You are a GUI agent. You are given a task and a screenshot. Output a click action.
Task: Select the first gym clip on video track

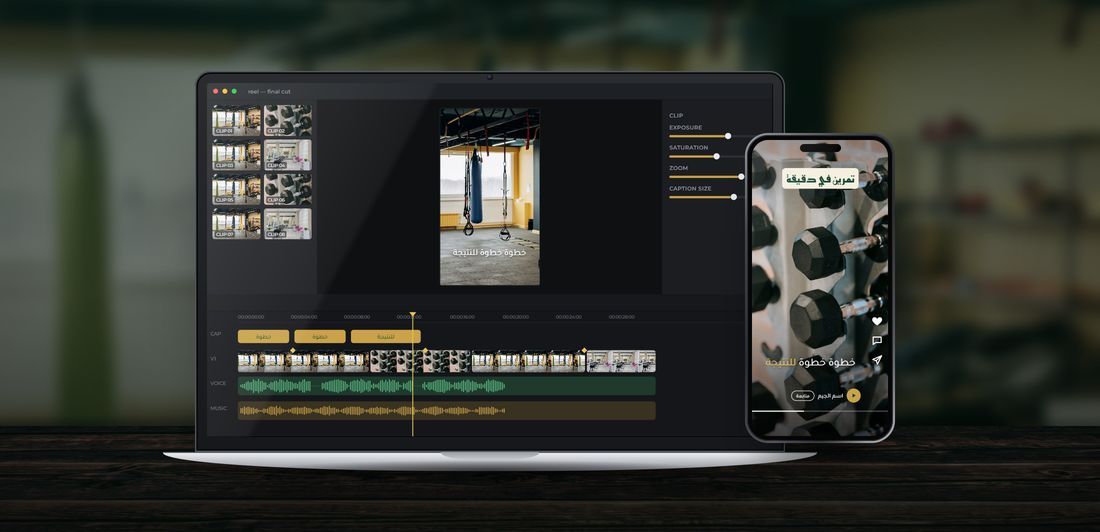(x=303, y=361)
